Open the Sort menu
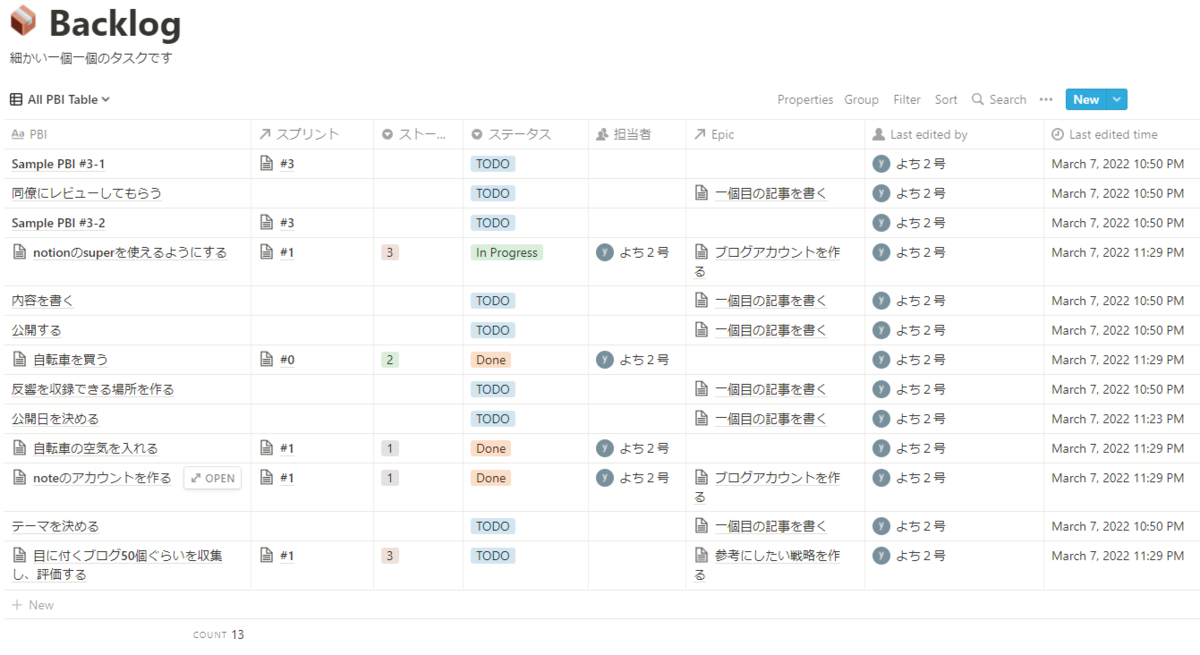Image resolution: width=1200 pixels, height=655 pixels. click(946, 99)
